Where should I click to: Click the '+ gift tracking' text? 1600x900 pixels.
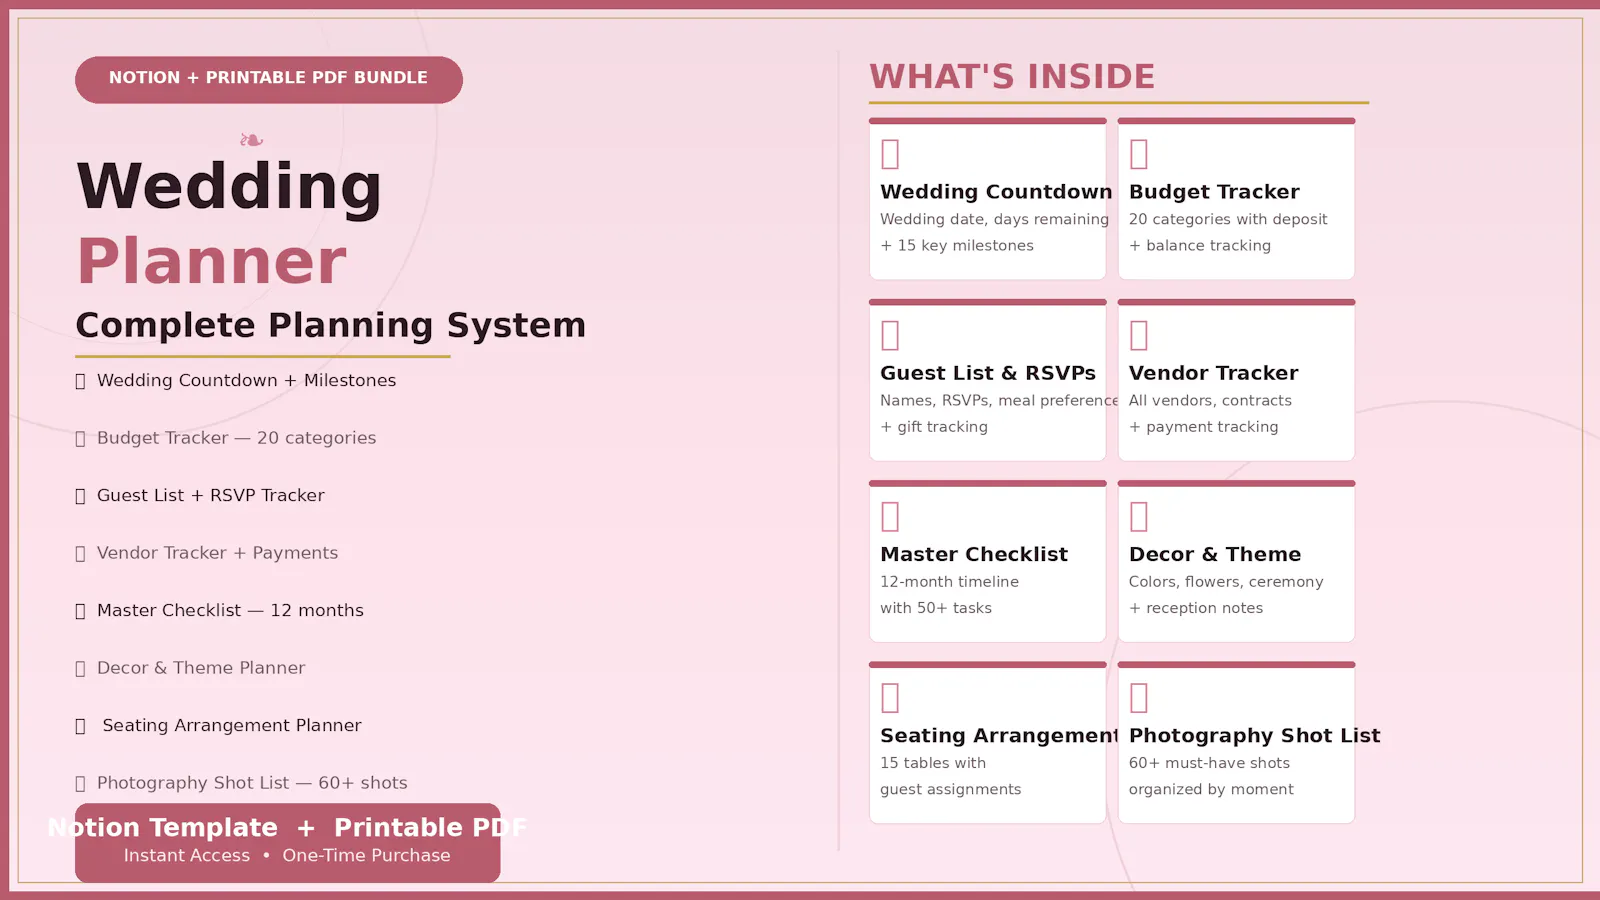[x=934, y=427]
